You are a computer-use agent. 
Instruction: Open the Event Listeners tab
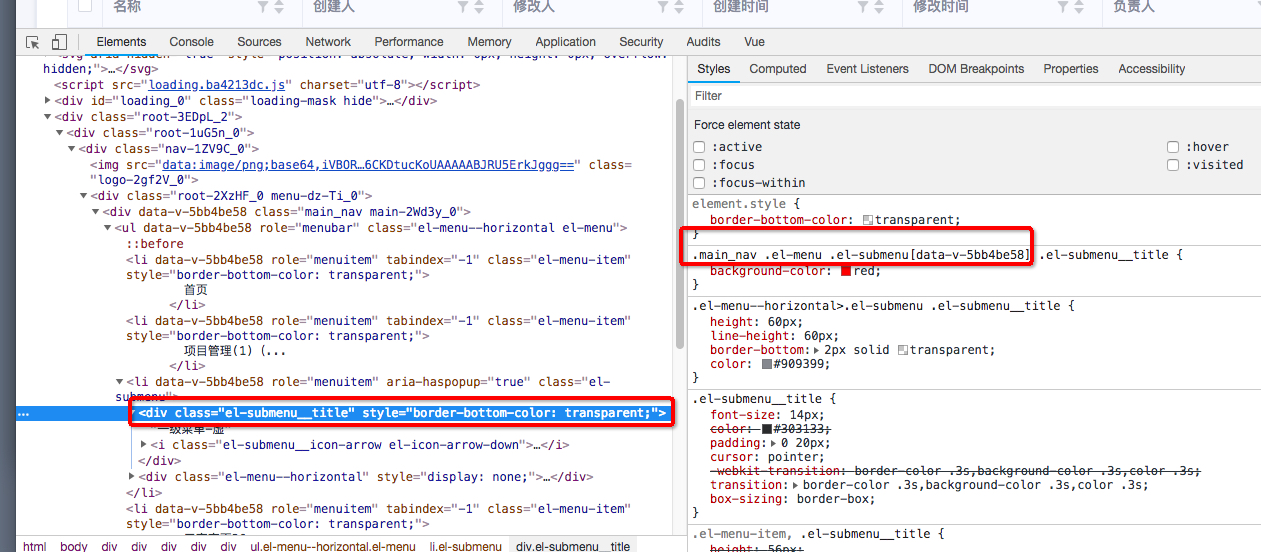click(x=867, y=69)
